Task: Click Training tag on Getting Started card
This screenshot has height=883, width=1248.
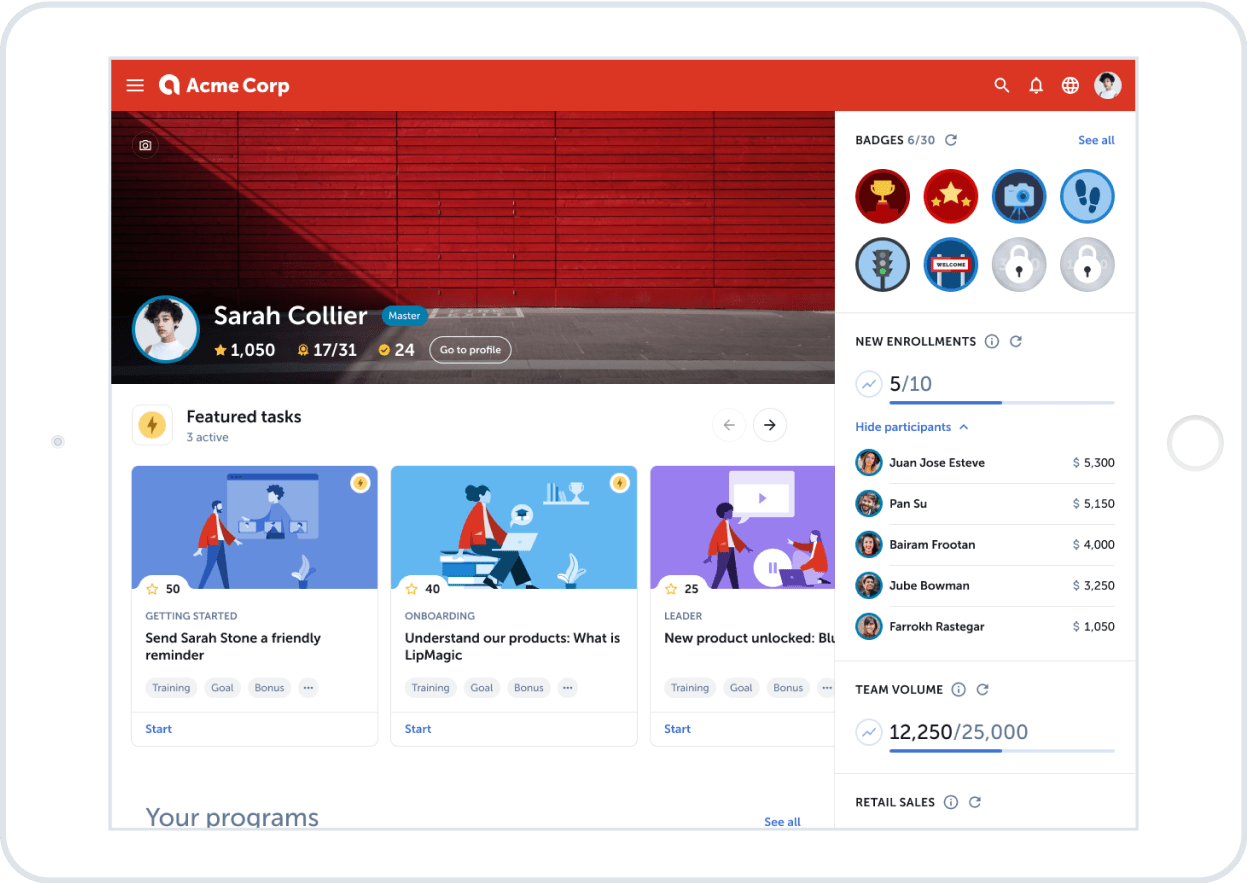Action: coord(171,688)
